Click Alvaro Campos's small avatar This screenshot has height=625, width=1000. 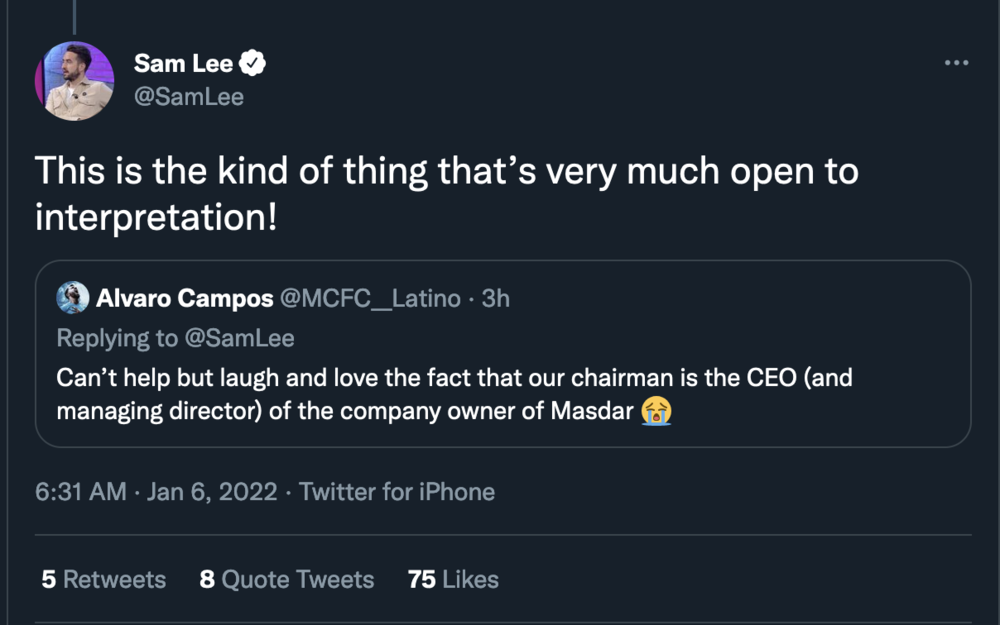73,298
